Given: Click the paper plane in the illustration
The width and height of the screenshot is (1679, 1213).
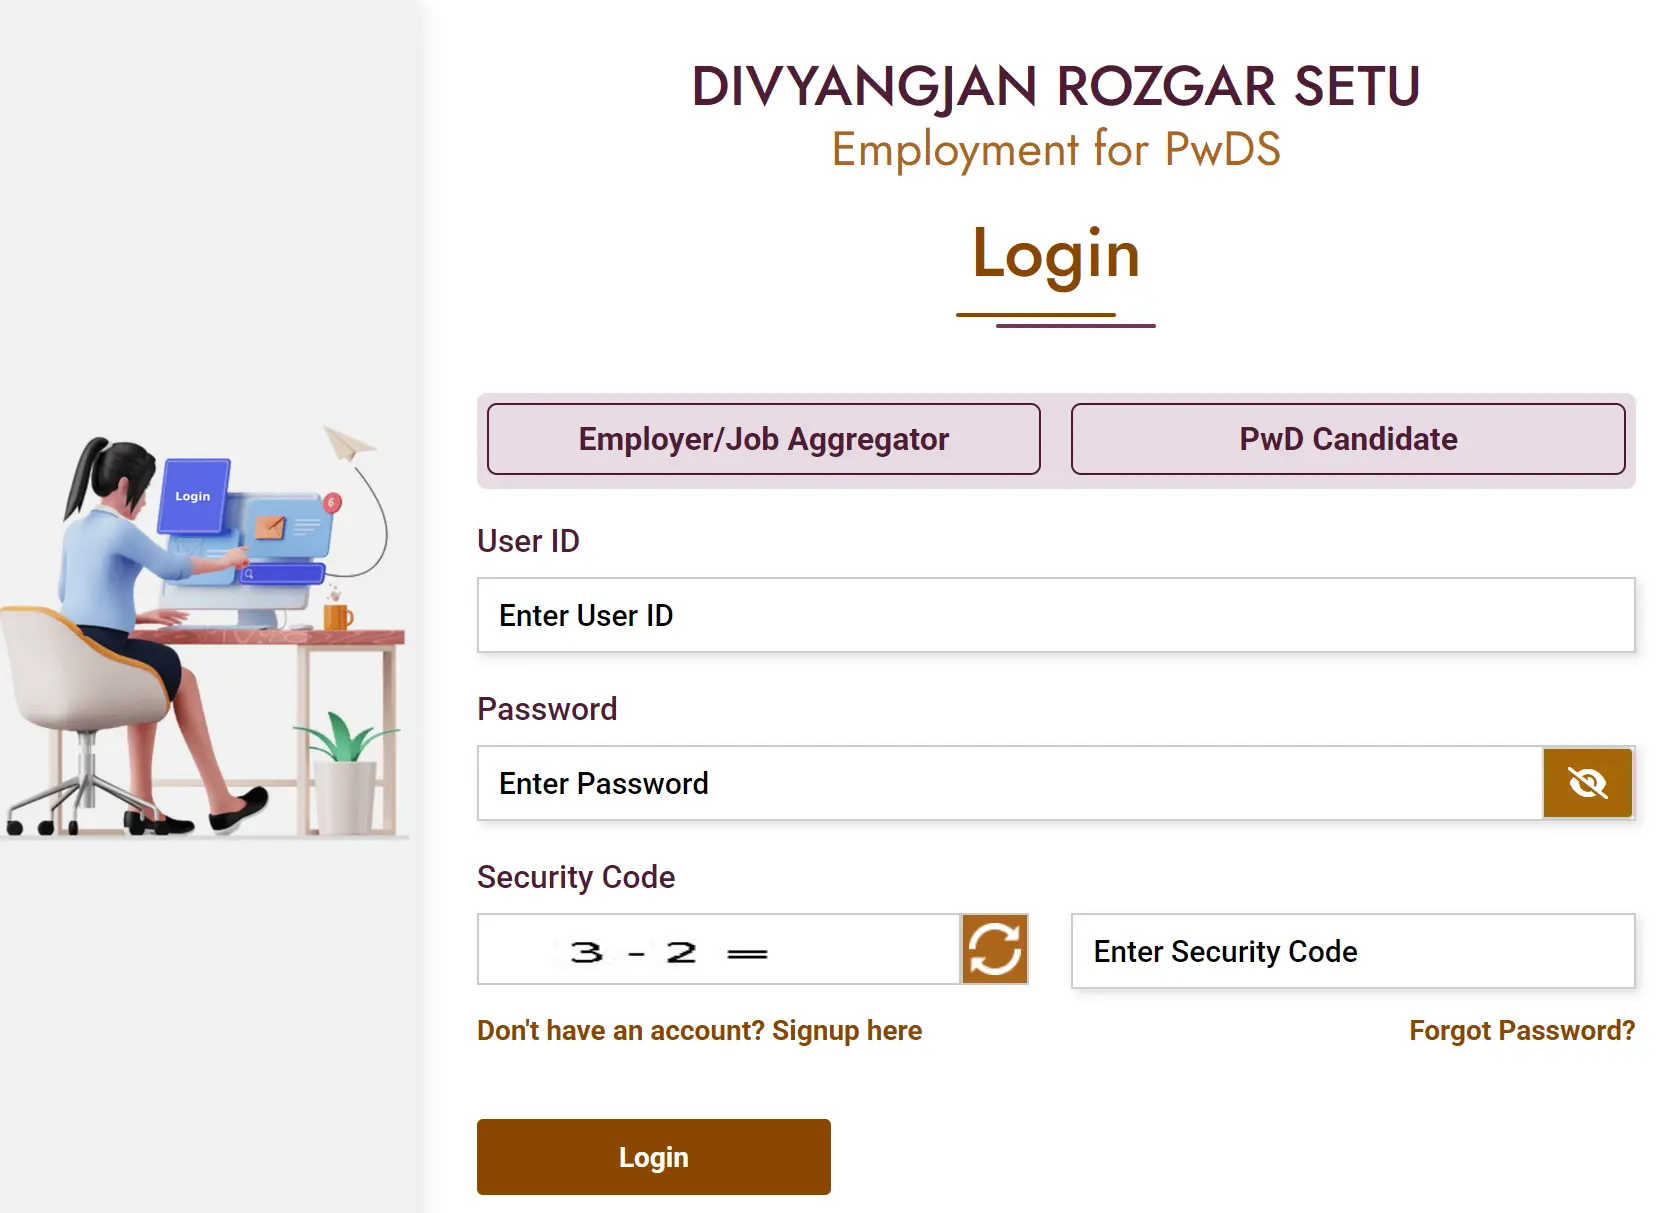Looking at the screenshot, I should coord(346,443).
